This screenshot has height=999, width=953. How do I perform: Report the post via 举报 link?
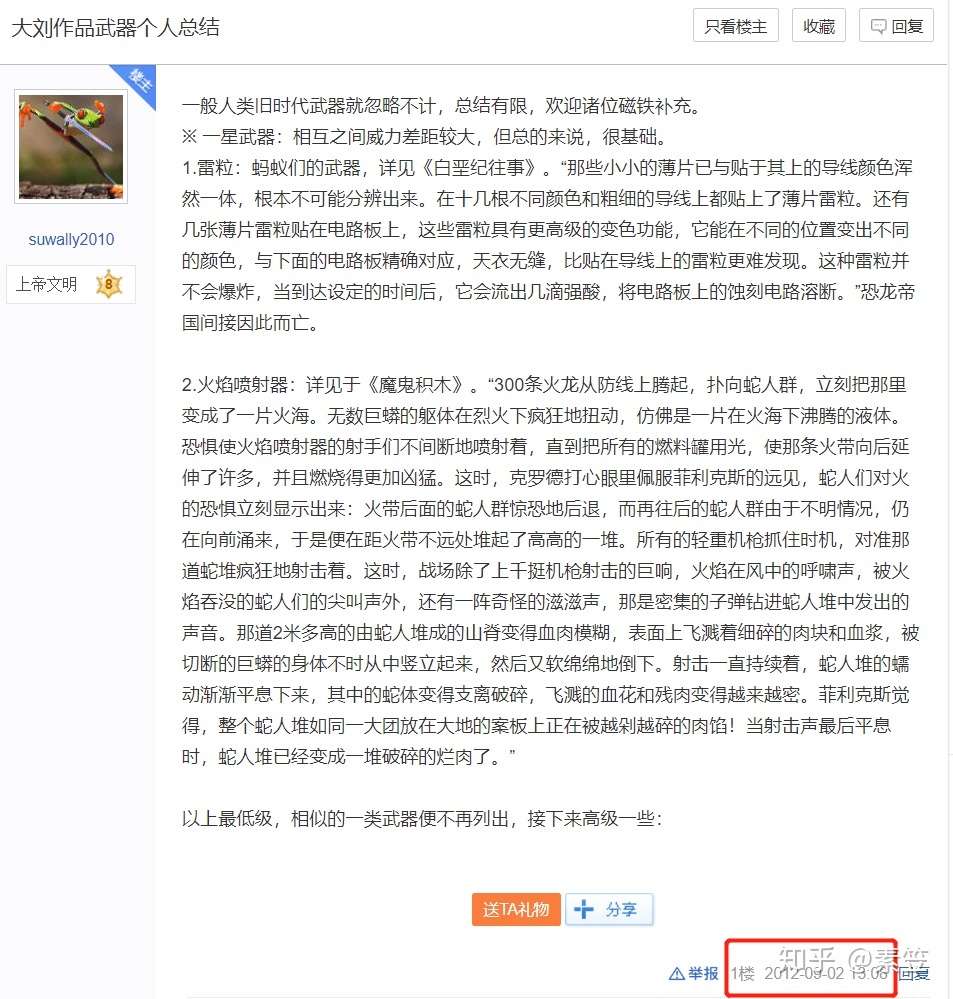point(702,973)
